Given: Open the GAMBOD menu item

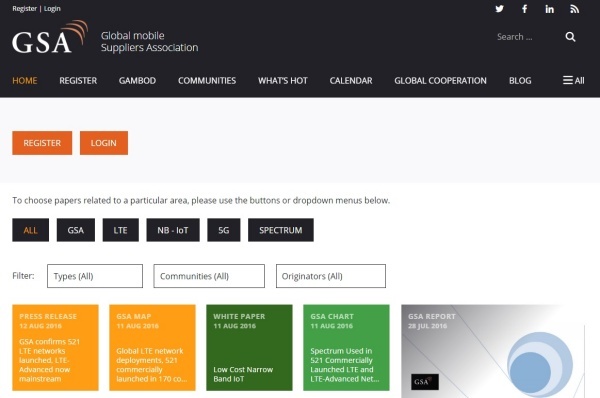Looking at the screenshot, I should point(137,81).
